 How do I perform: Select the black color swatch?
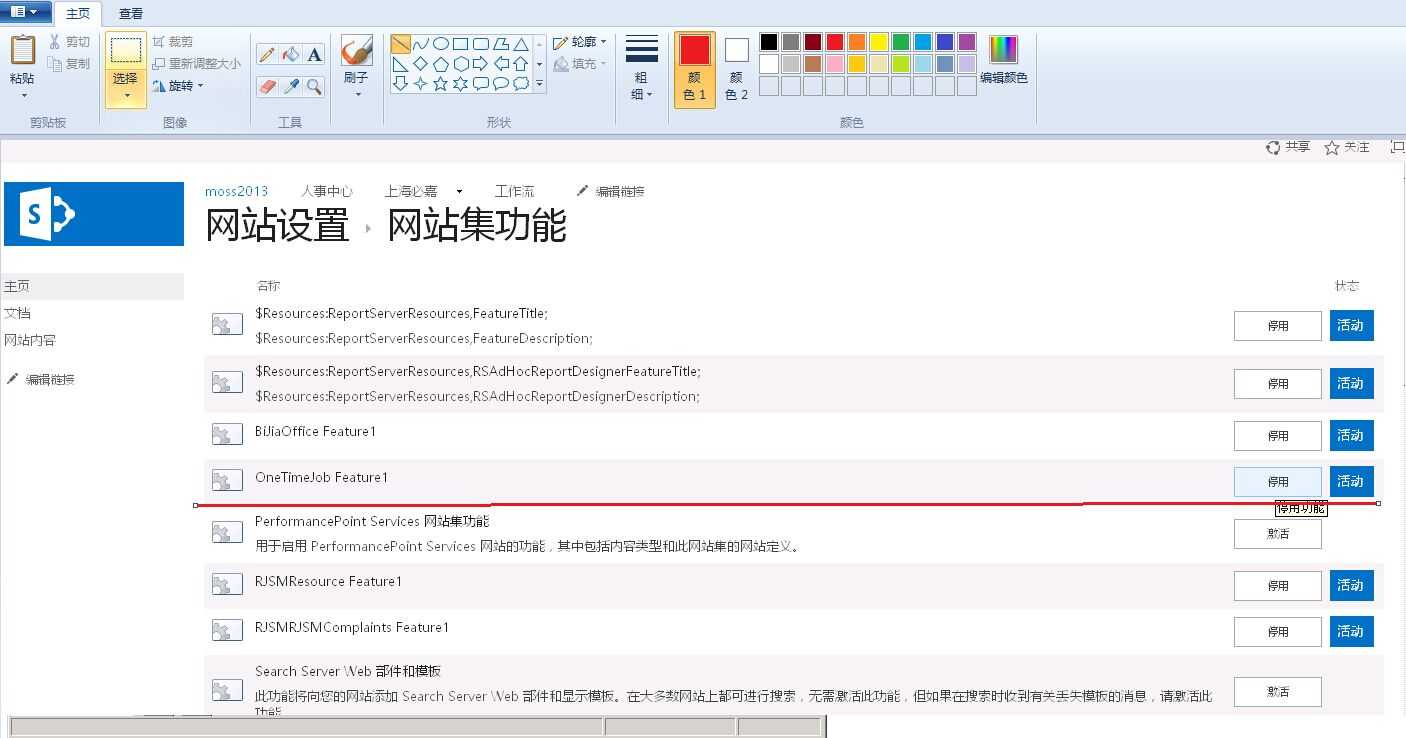pos(769,42)
